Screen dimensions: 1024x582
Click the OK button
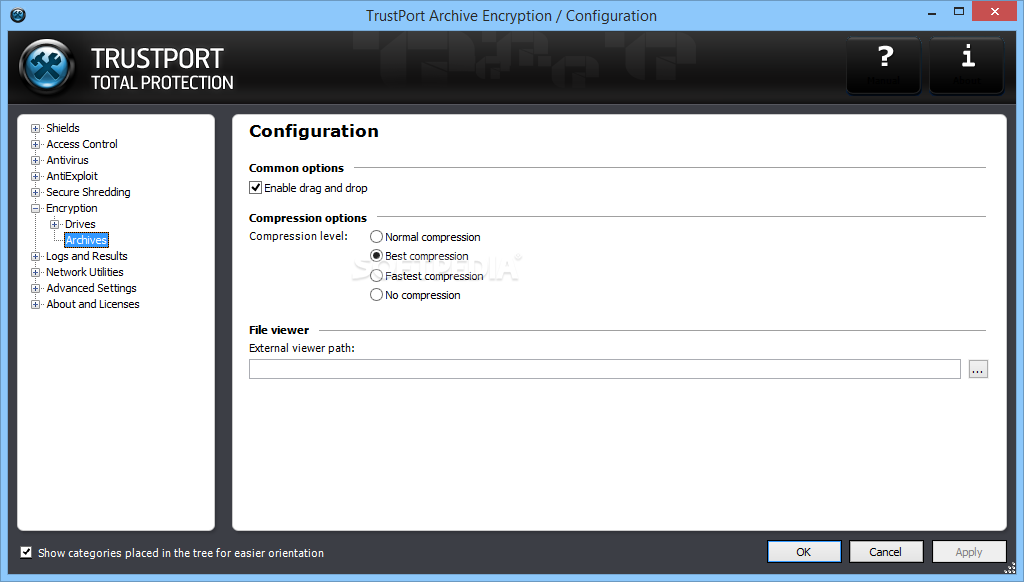[804, 552]
